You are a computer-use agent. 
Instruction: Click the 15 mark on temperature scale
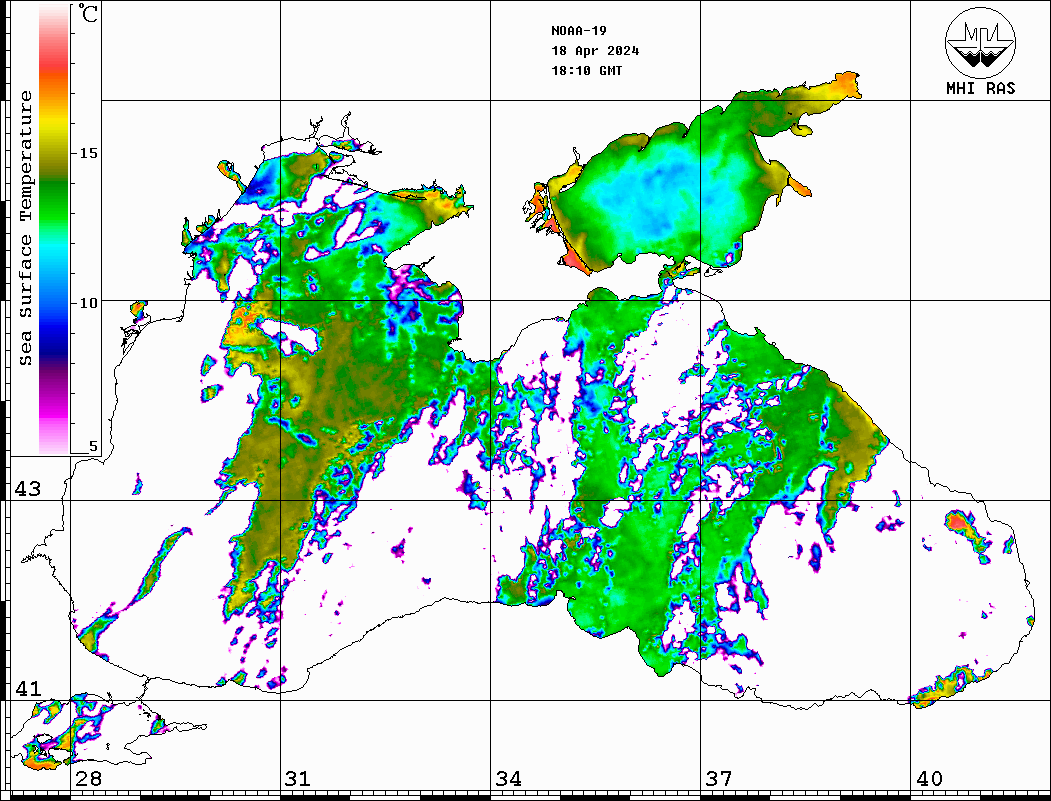click(88, 153)
